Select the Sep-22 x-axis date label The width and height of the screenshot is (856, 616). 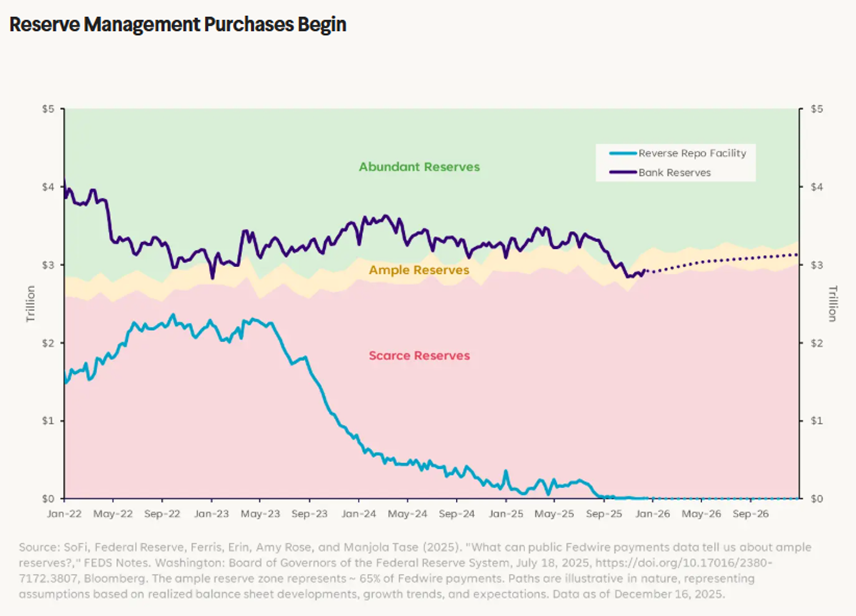point(162,513)
